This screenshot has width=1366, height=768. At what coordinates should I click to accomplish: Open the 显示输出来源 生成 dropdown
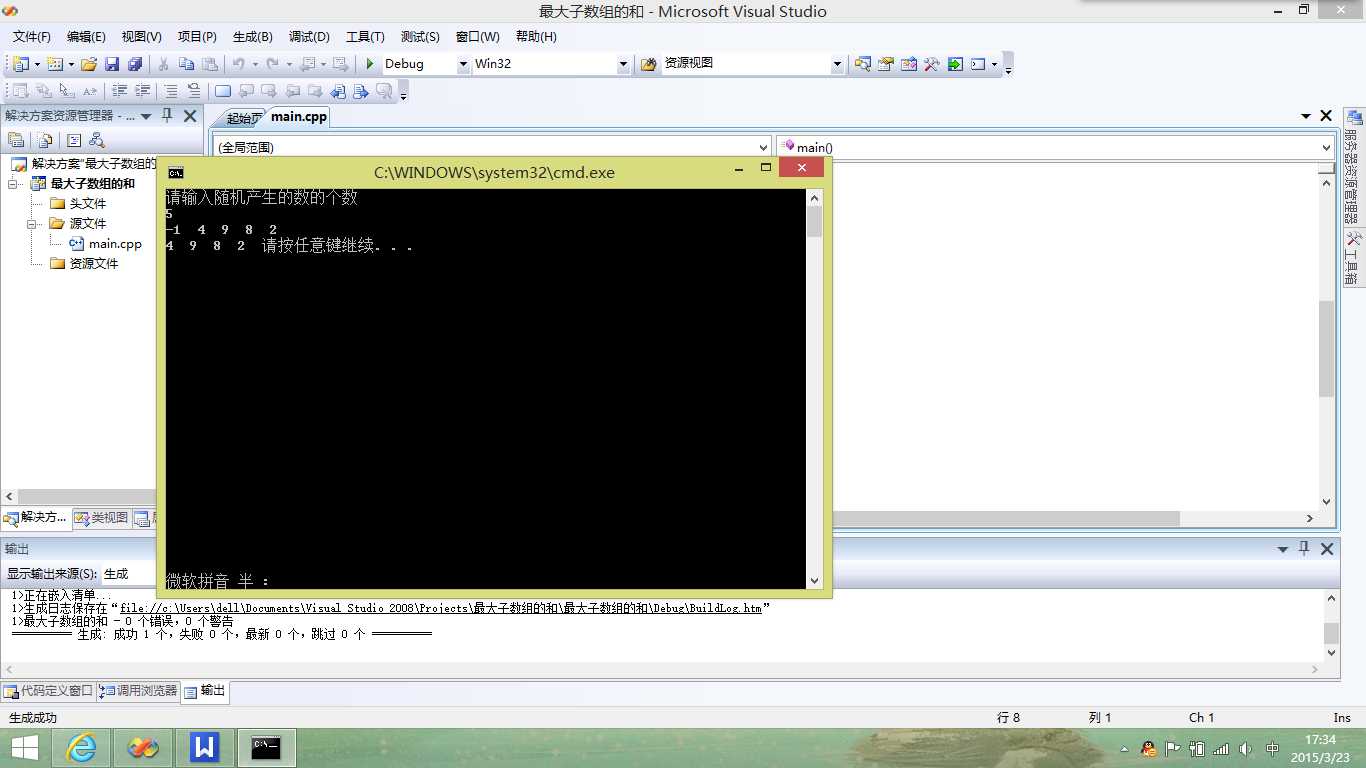point(127,574)
